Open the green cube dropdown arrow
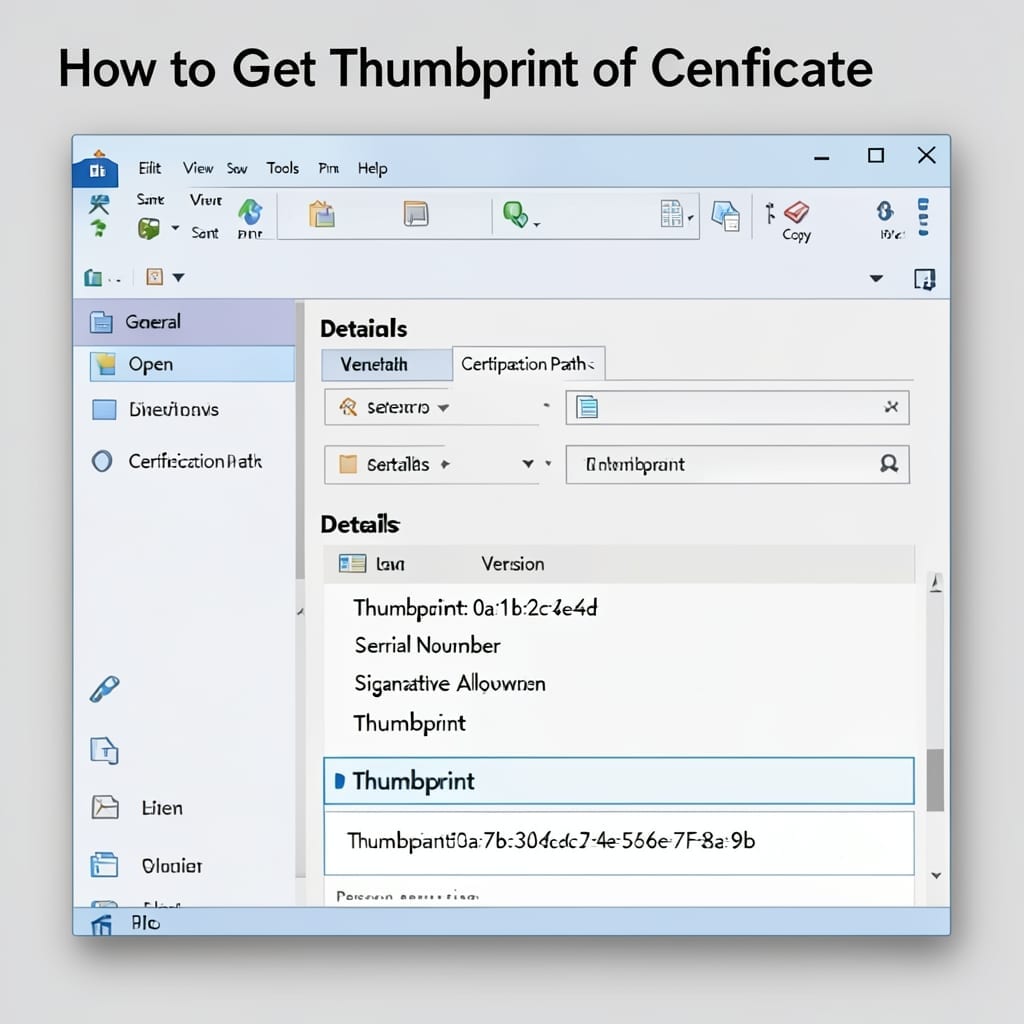The height and width of the screenshot is (1024, 1024). (x=175, y=228)
